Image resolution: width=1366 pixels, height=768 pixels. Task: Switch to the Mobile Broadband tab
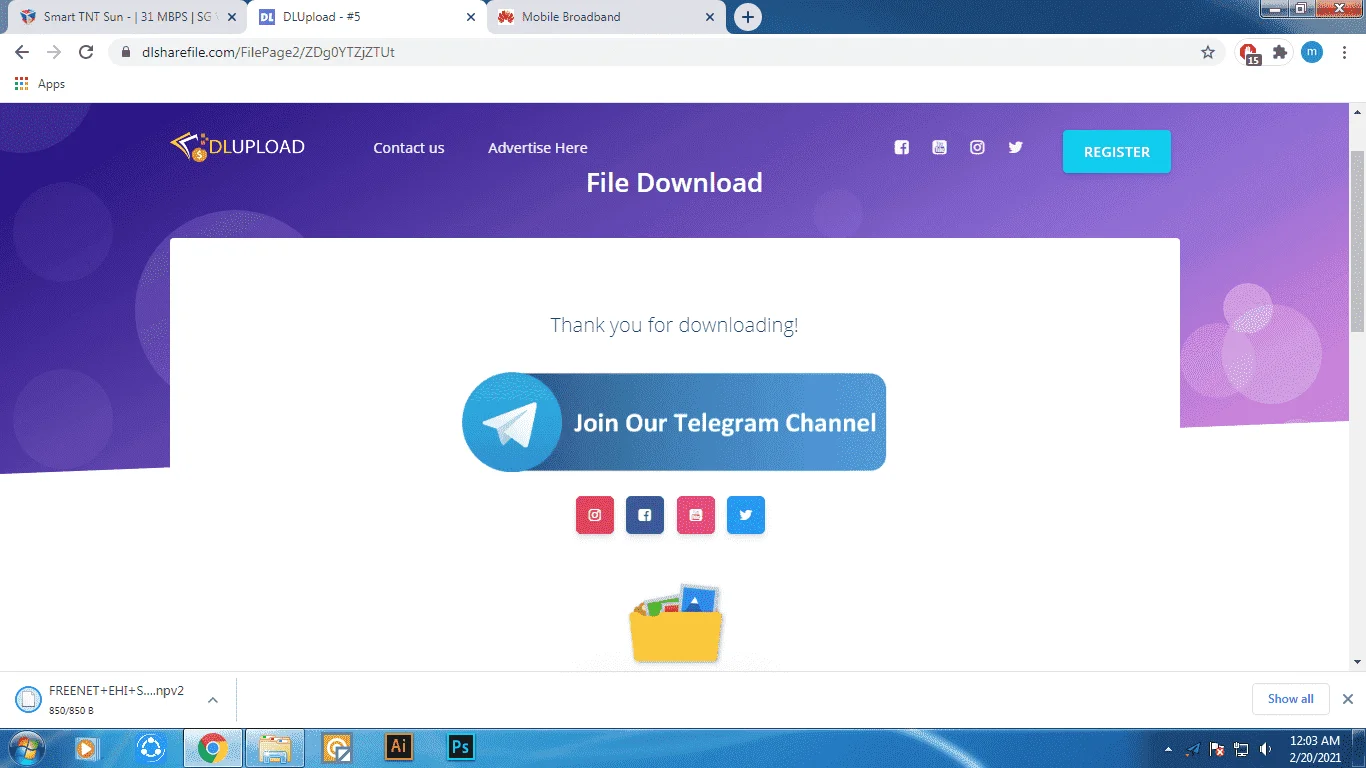coord(606,17)
